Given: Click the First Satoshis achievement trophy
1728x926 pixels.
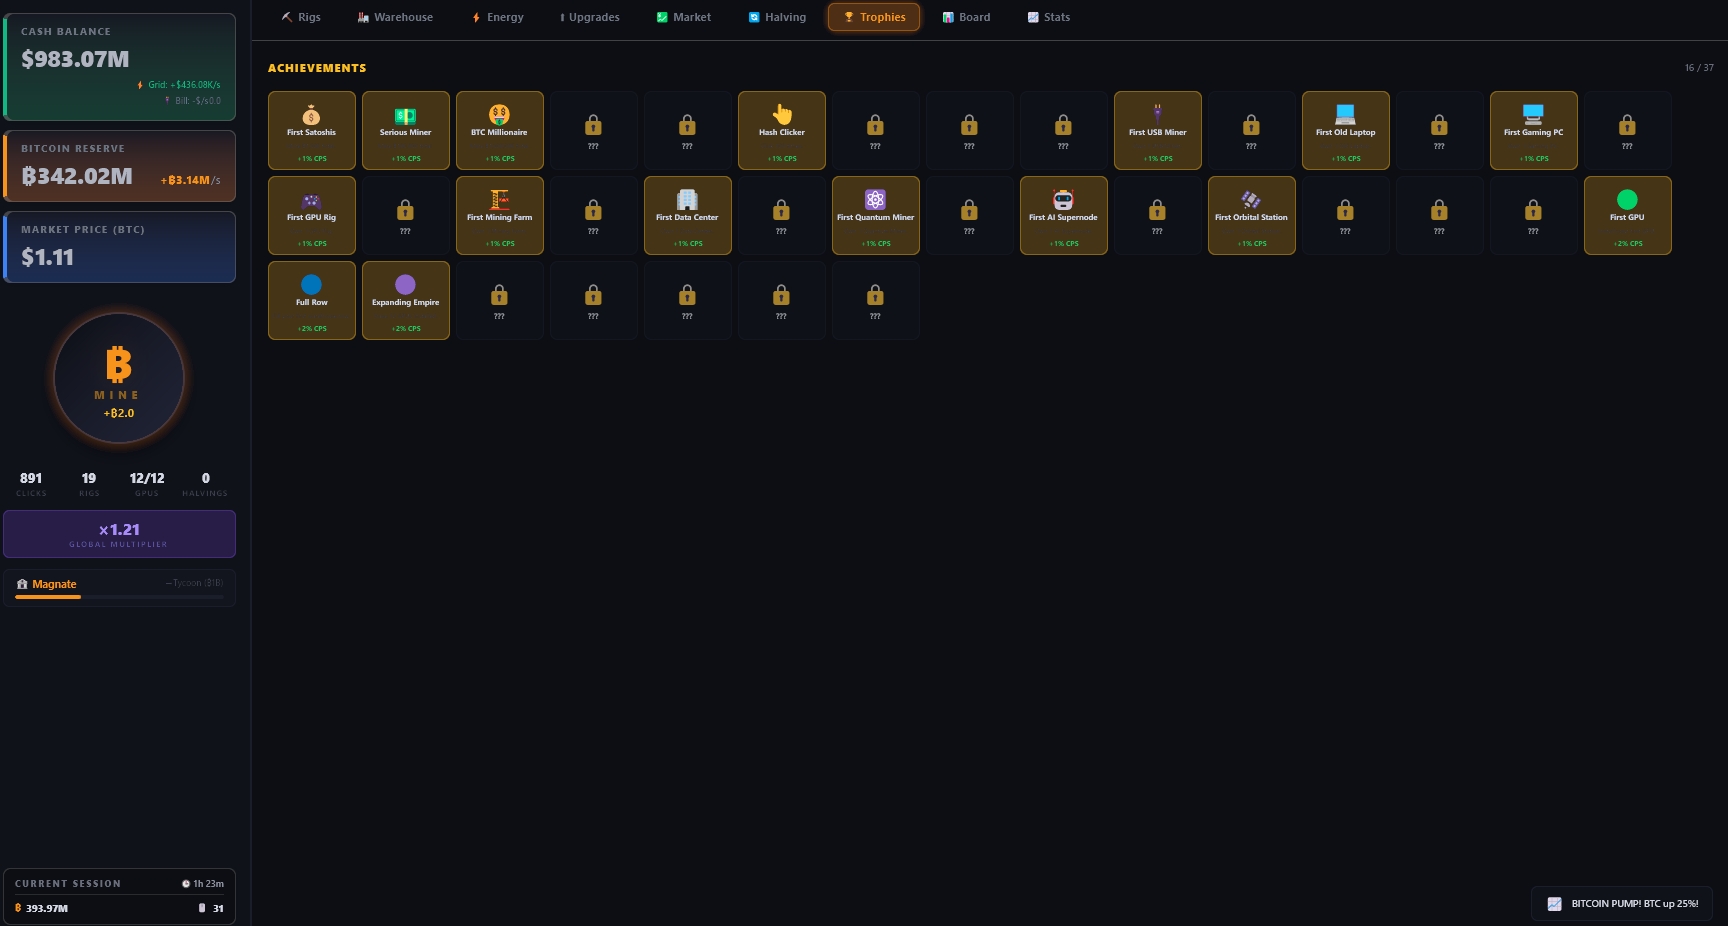Looking at the screenshot, I should 311,130.
